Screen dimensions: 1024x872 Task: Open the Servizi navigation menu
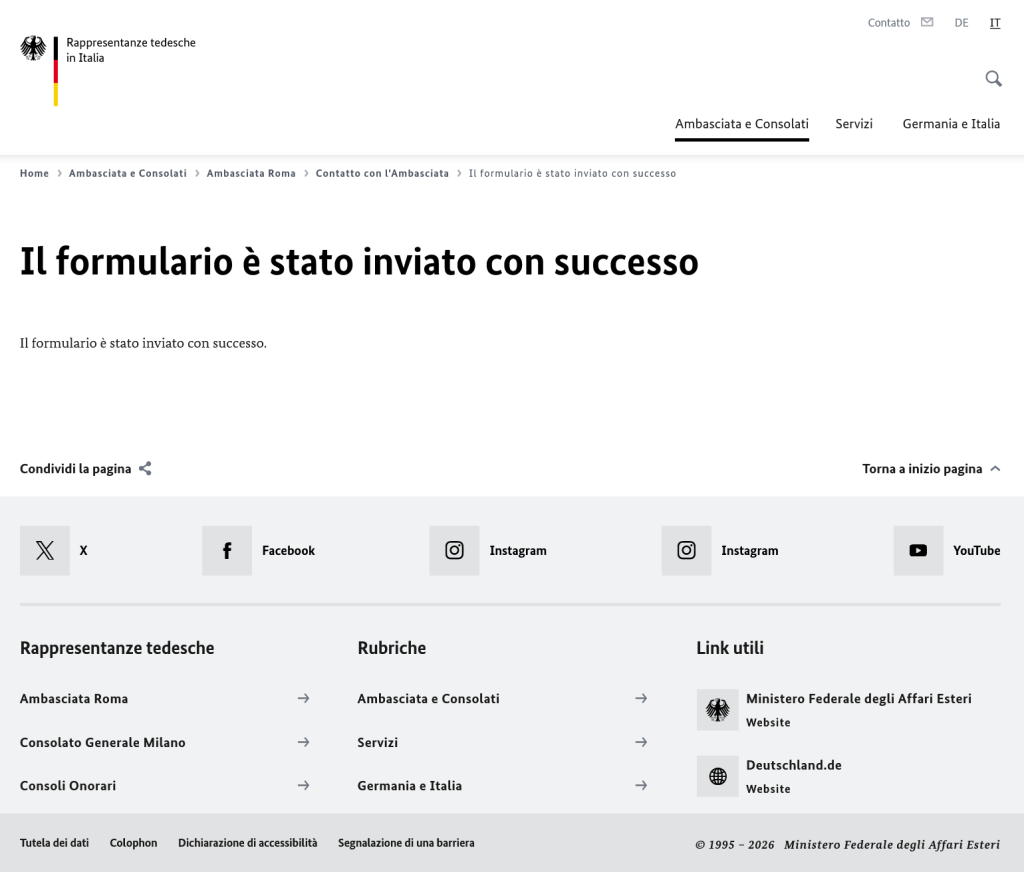click(854, 124)
